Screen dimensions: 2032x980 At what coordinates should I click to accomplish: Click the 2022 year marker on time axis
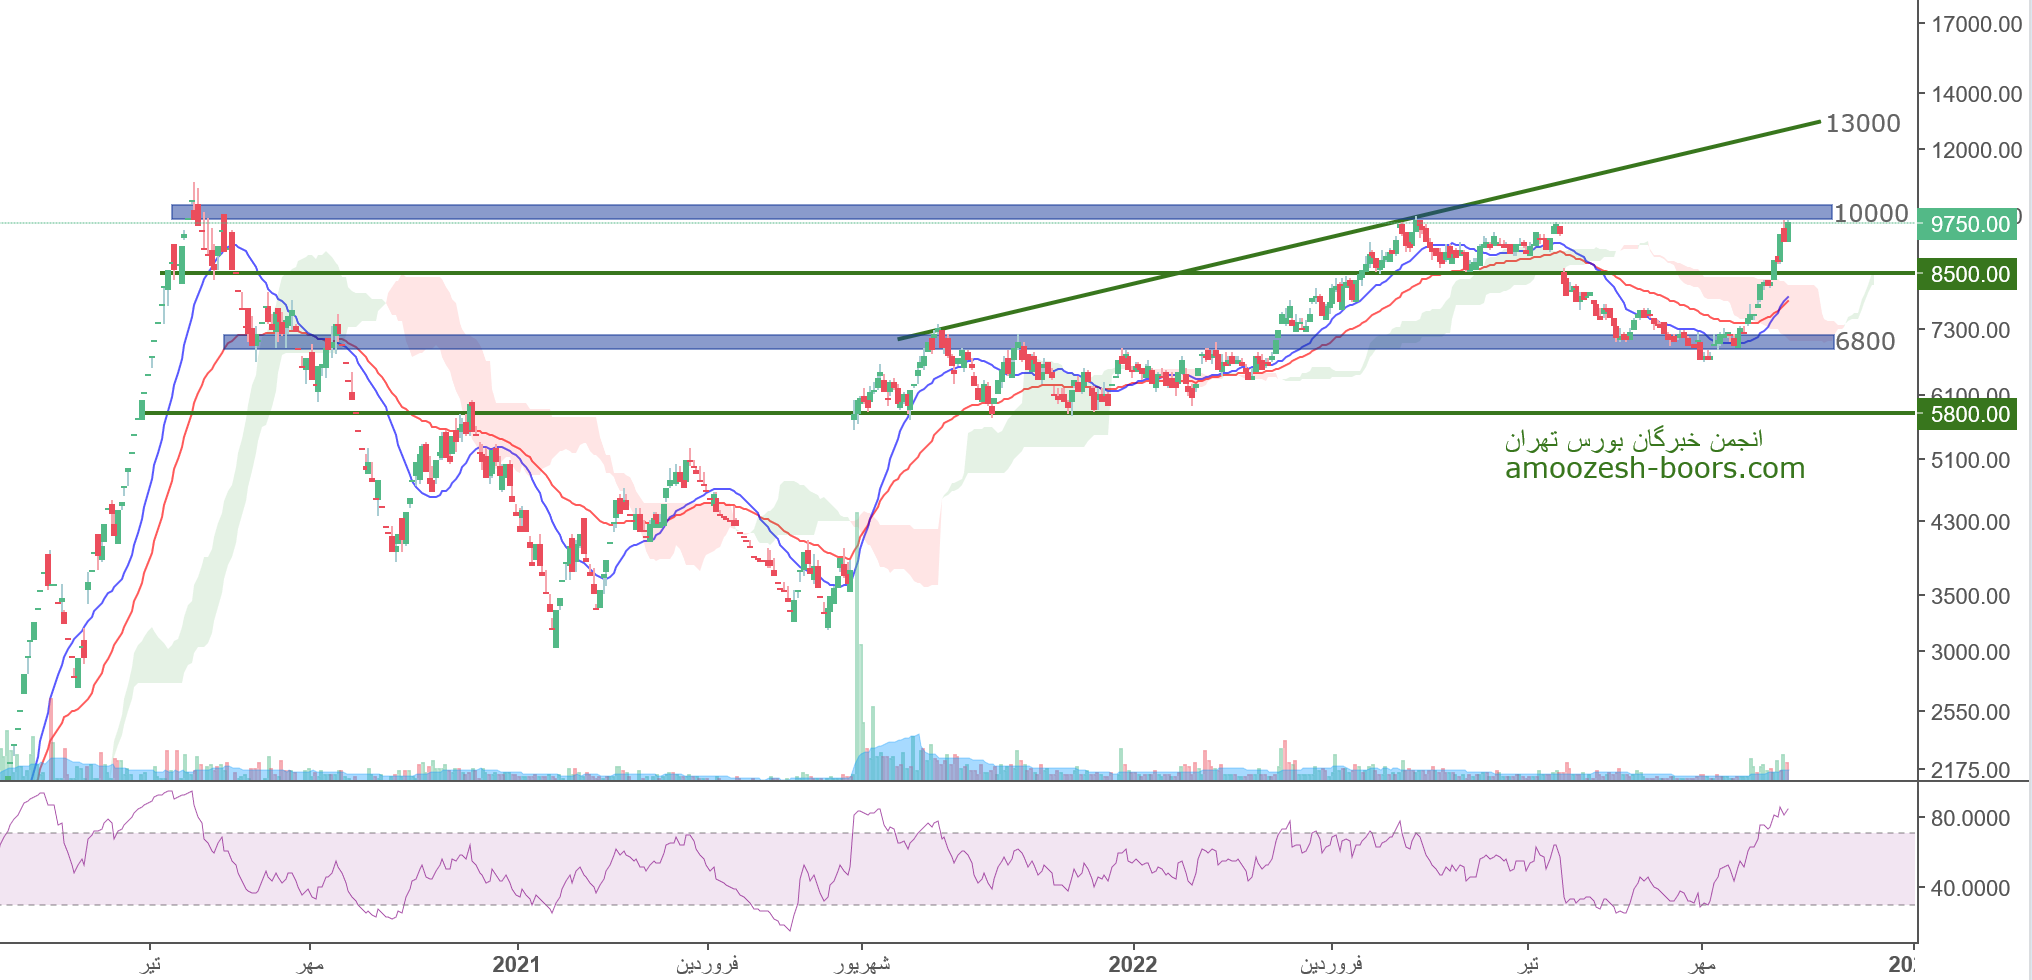pyautogui.click(x=1133, y=964)
